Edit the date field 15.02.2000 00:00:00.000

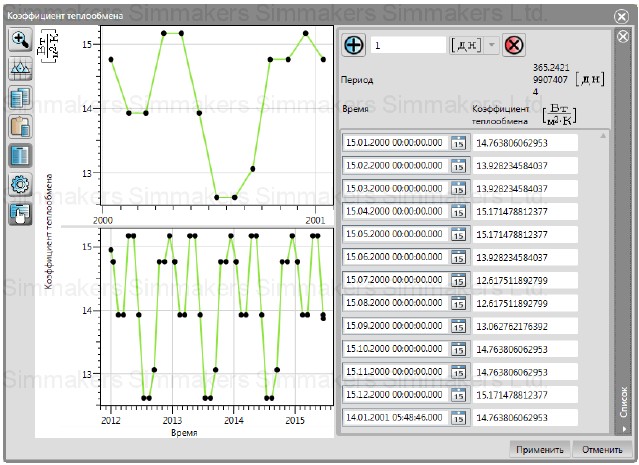point(395,166)
